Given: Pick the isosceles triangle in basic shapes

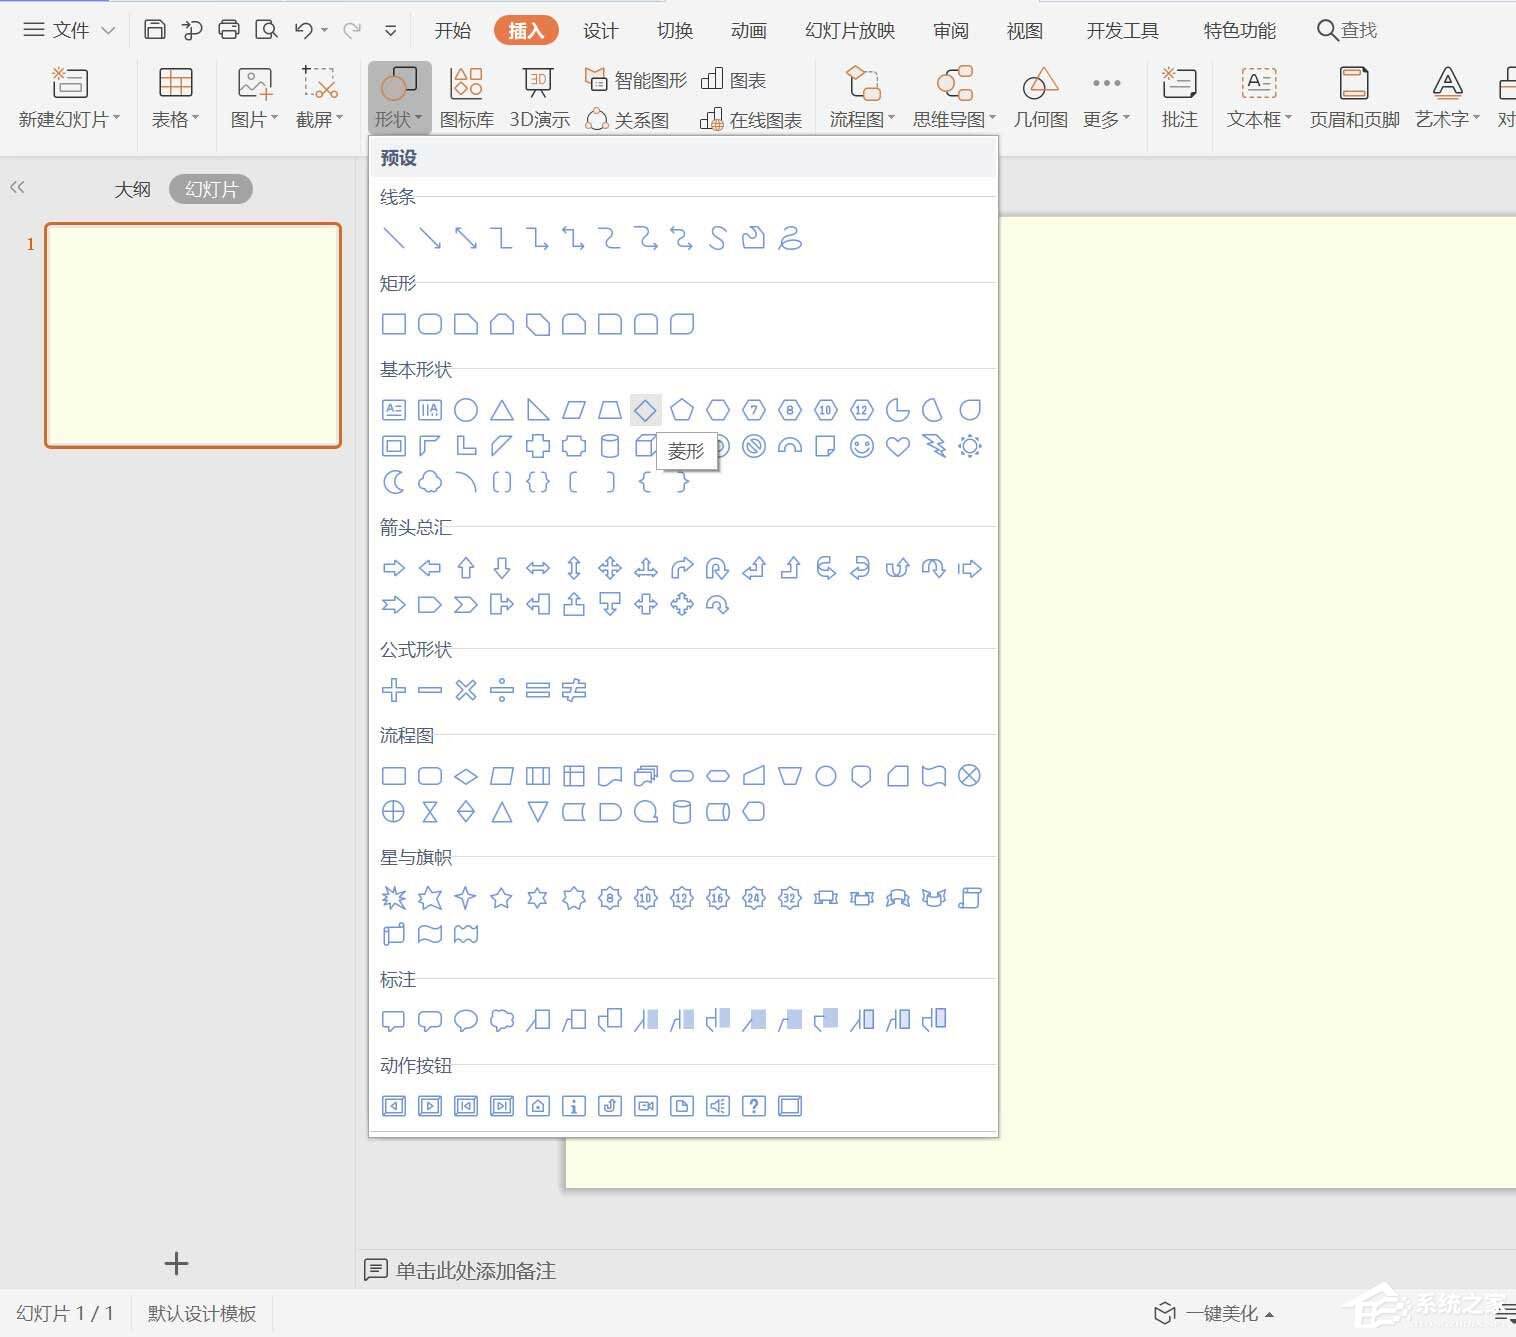Looking at the screenshot, I should click(x=502, y=410).
